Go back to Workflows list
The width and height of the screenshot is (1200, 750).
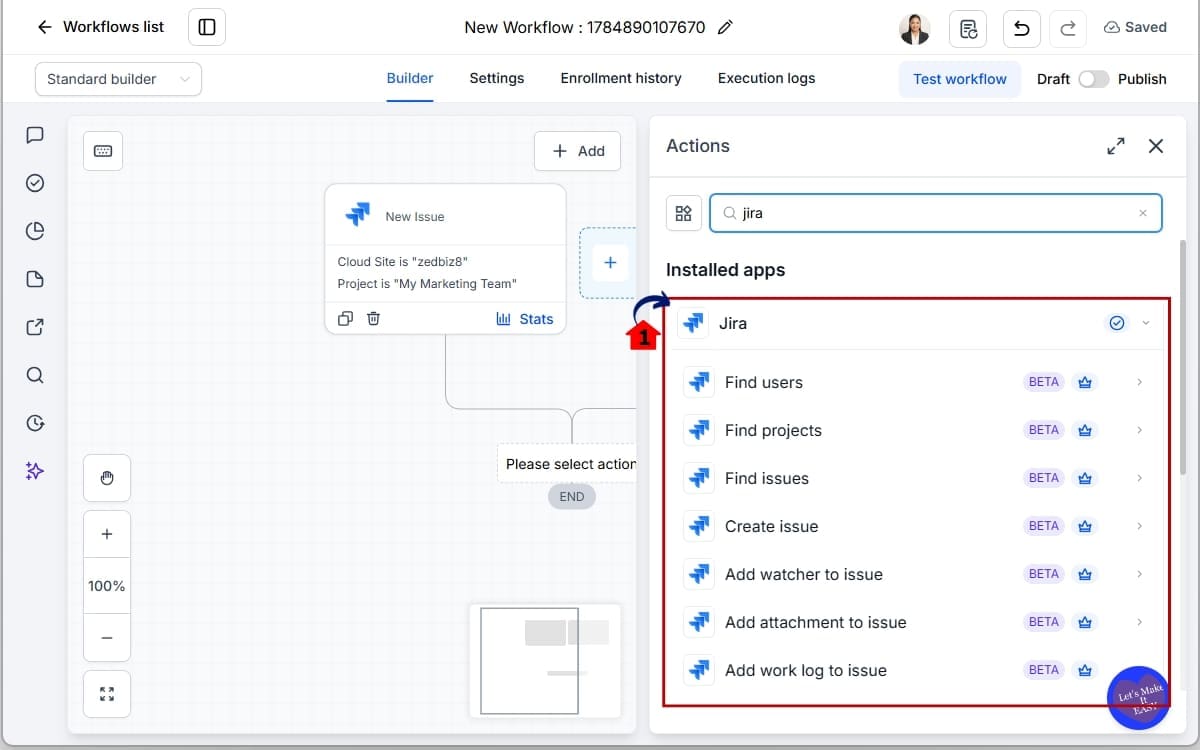[100, 27]
